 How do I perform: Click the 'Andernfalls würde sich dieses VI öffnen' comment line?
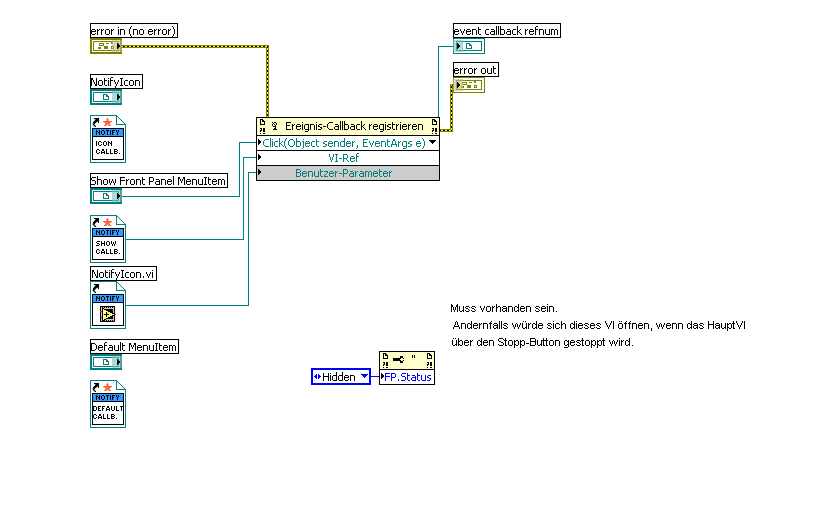point(599,325)
